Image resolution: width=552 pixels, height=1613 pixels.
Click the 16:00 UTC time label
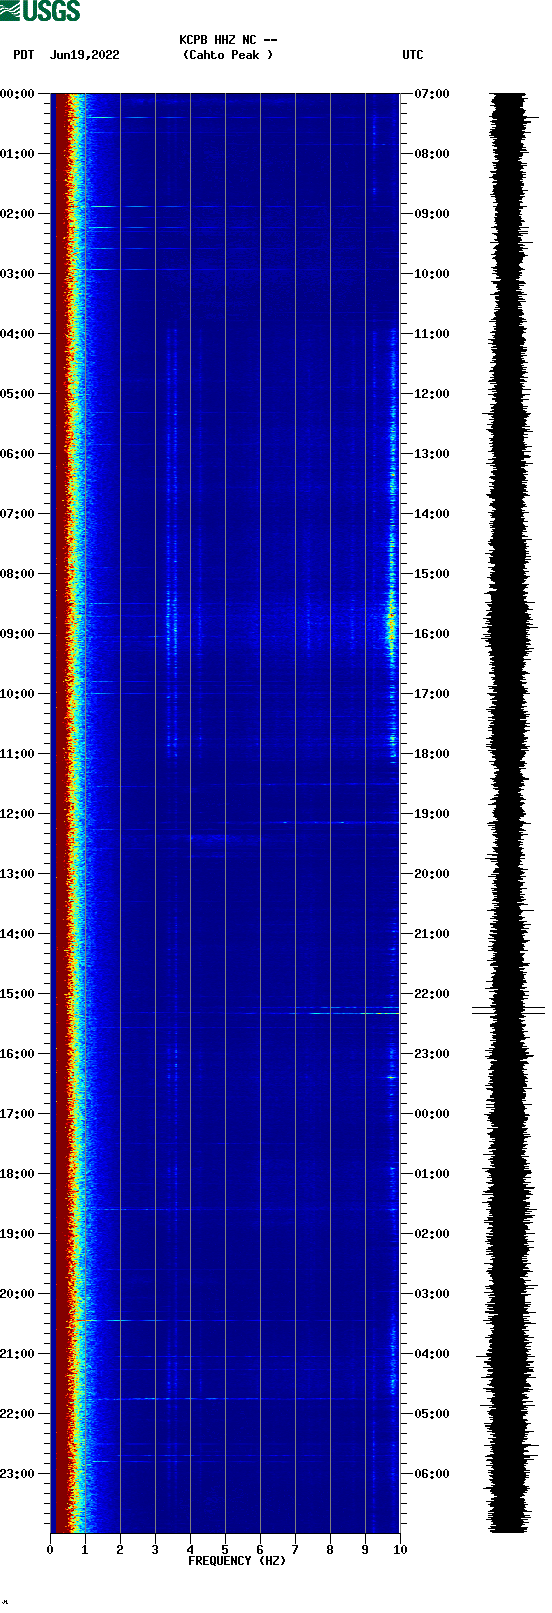point(431,634)
